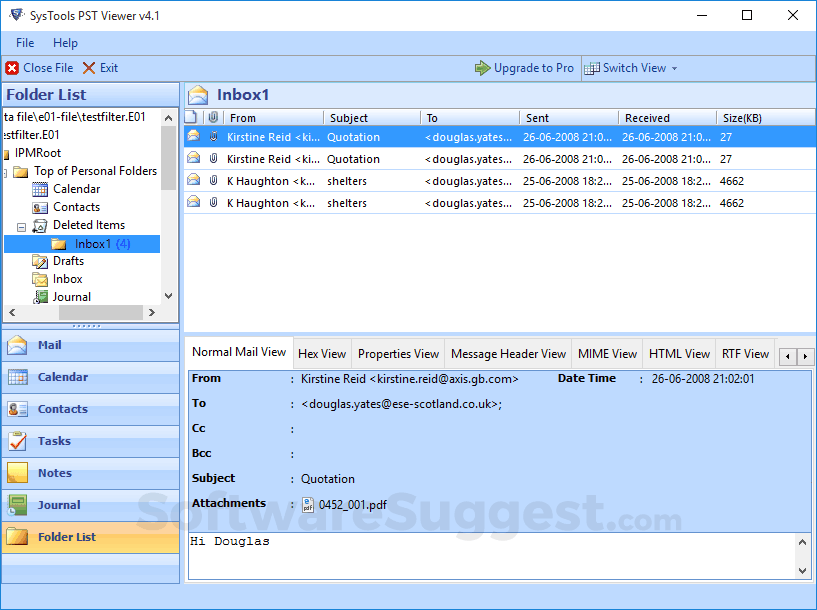Switch to HTML View tab

[x=679, y=354]
